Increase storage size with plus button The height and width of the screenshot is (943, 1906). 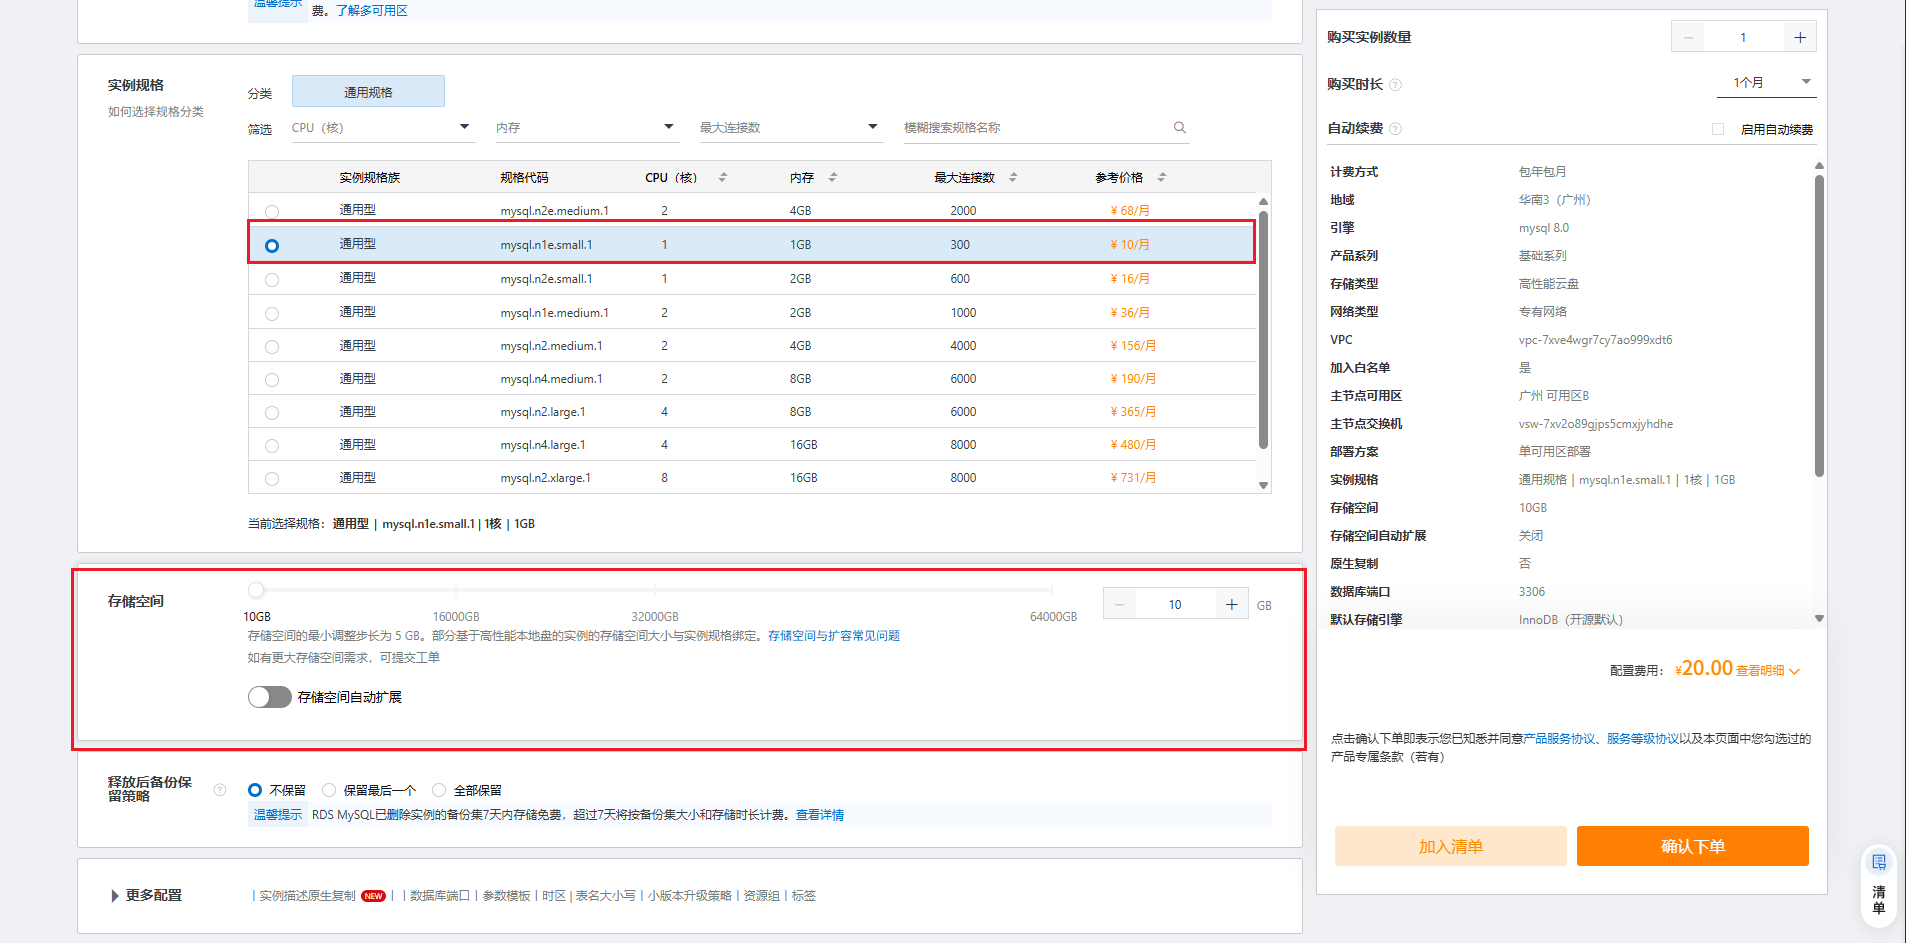pos(1231,605)
